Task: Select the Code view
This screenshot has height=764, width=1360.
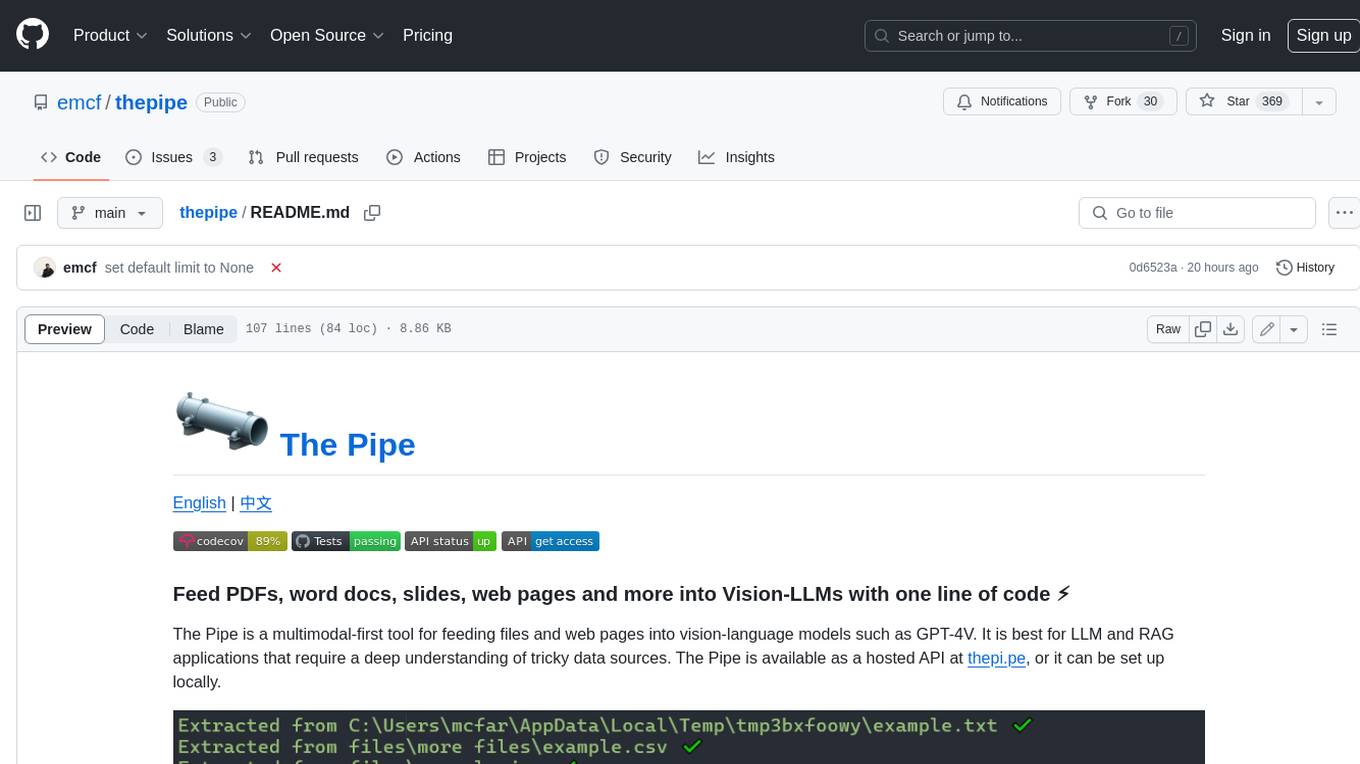Action: 137,329
